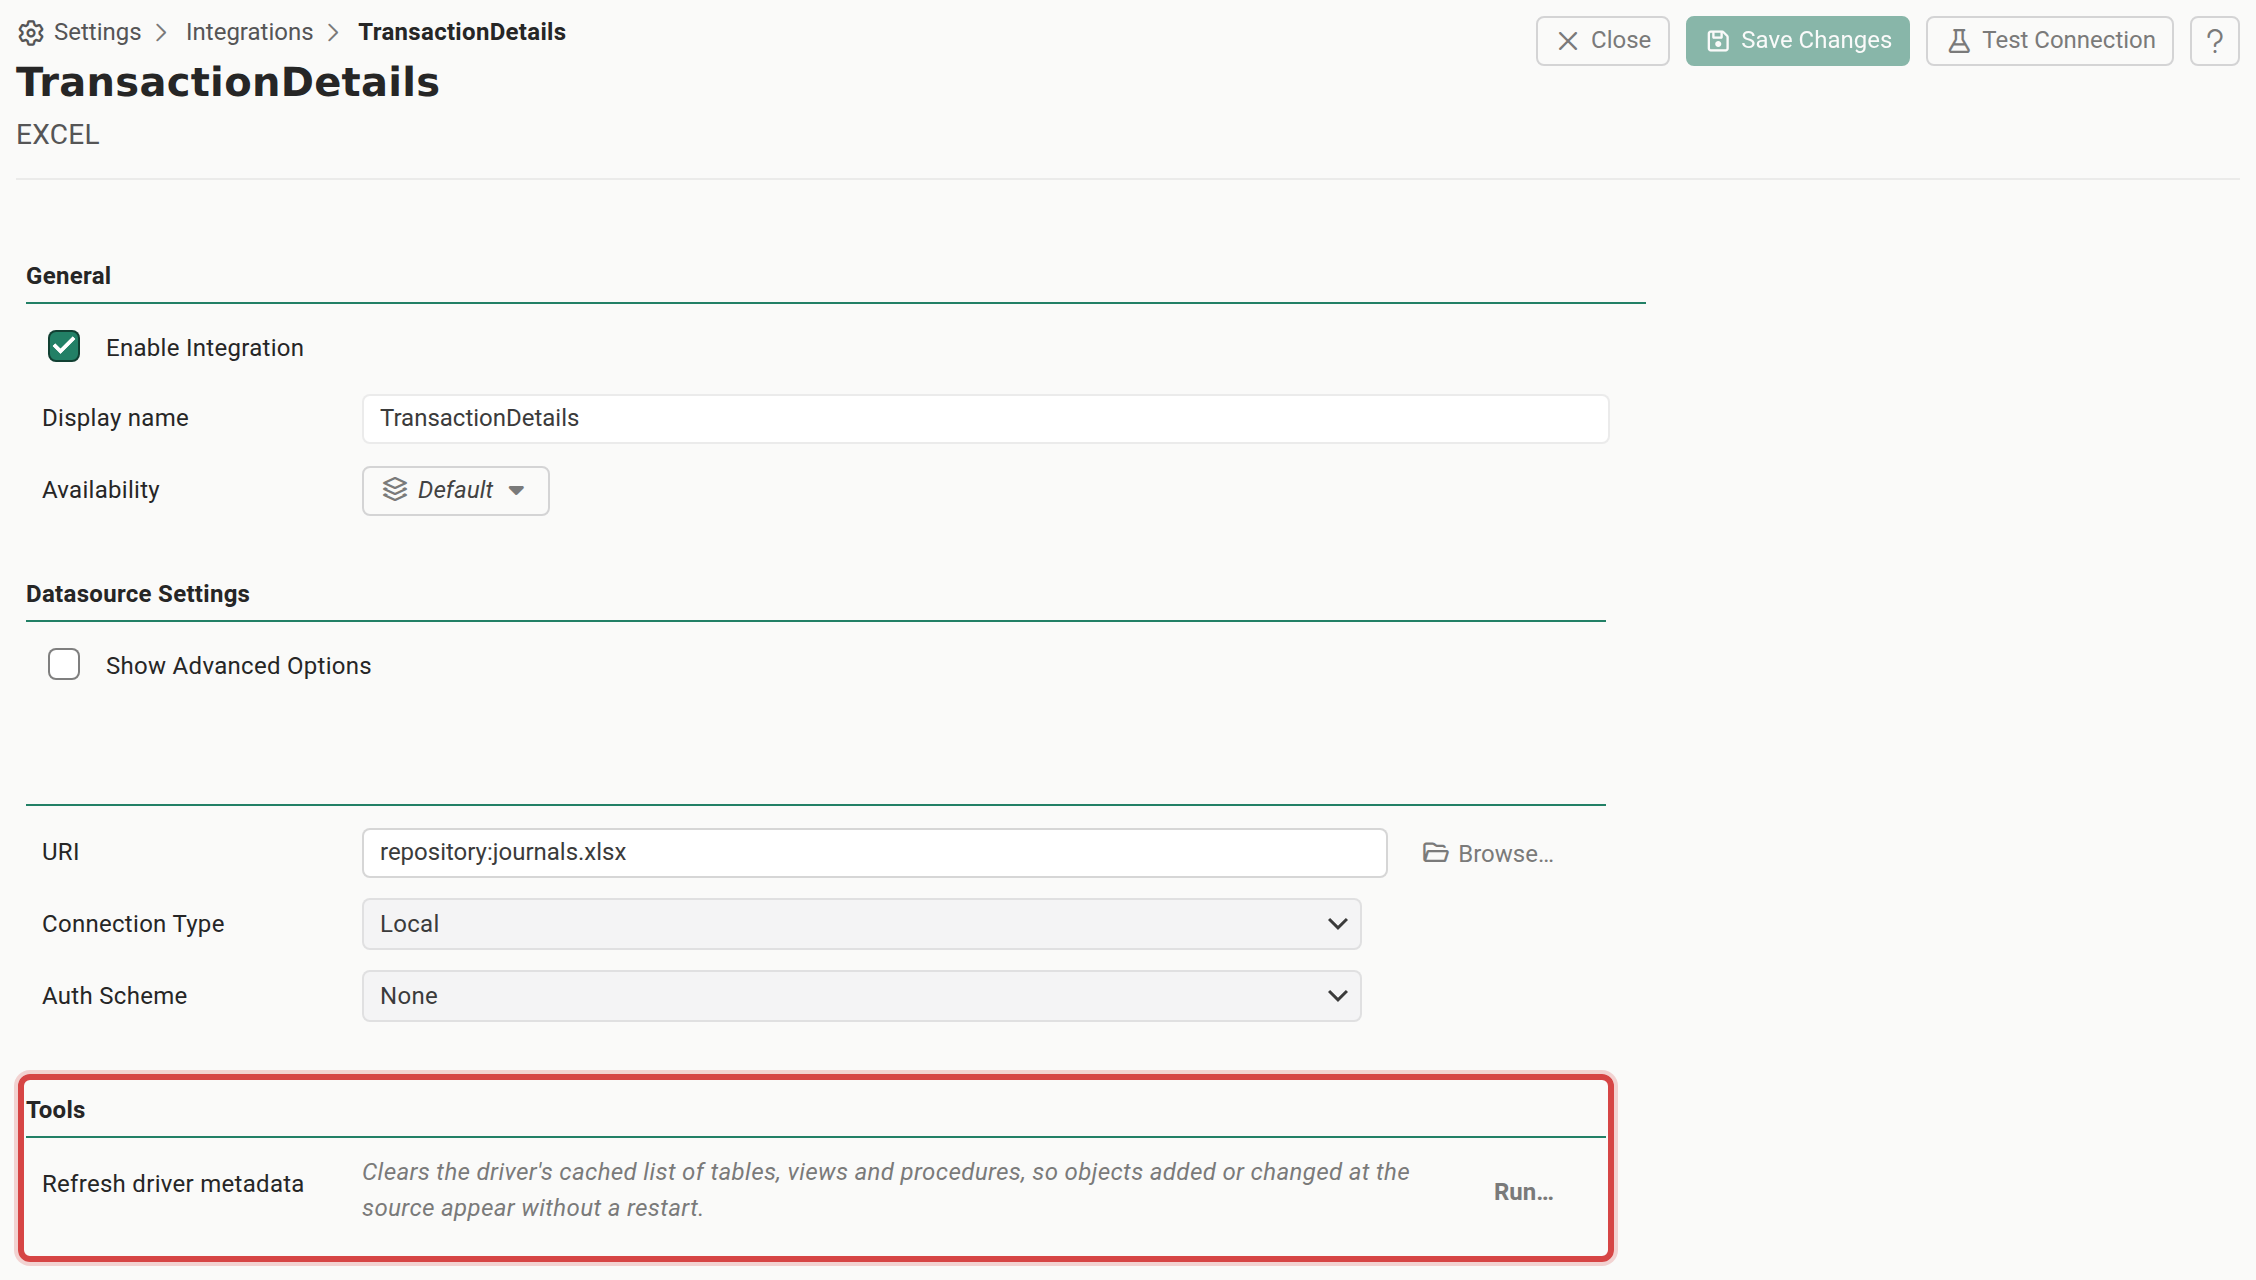The image size is (2256, 1280).
Task: Uncheck the Enable Integration checkbox
Action: click(x=64, y=347)
